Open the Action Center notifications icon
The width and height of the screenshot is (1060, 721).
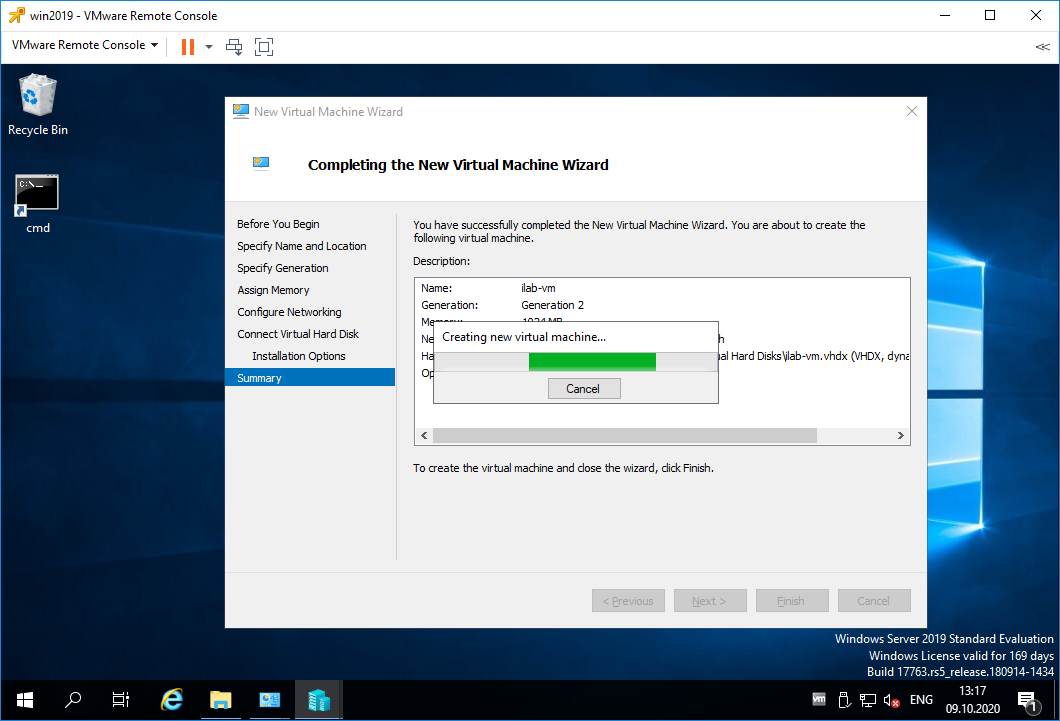click(x=1027, y=701)
